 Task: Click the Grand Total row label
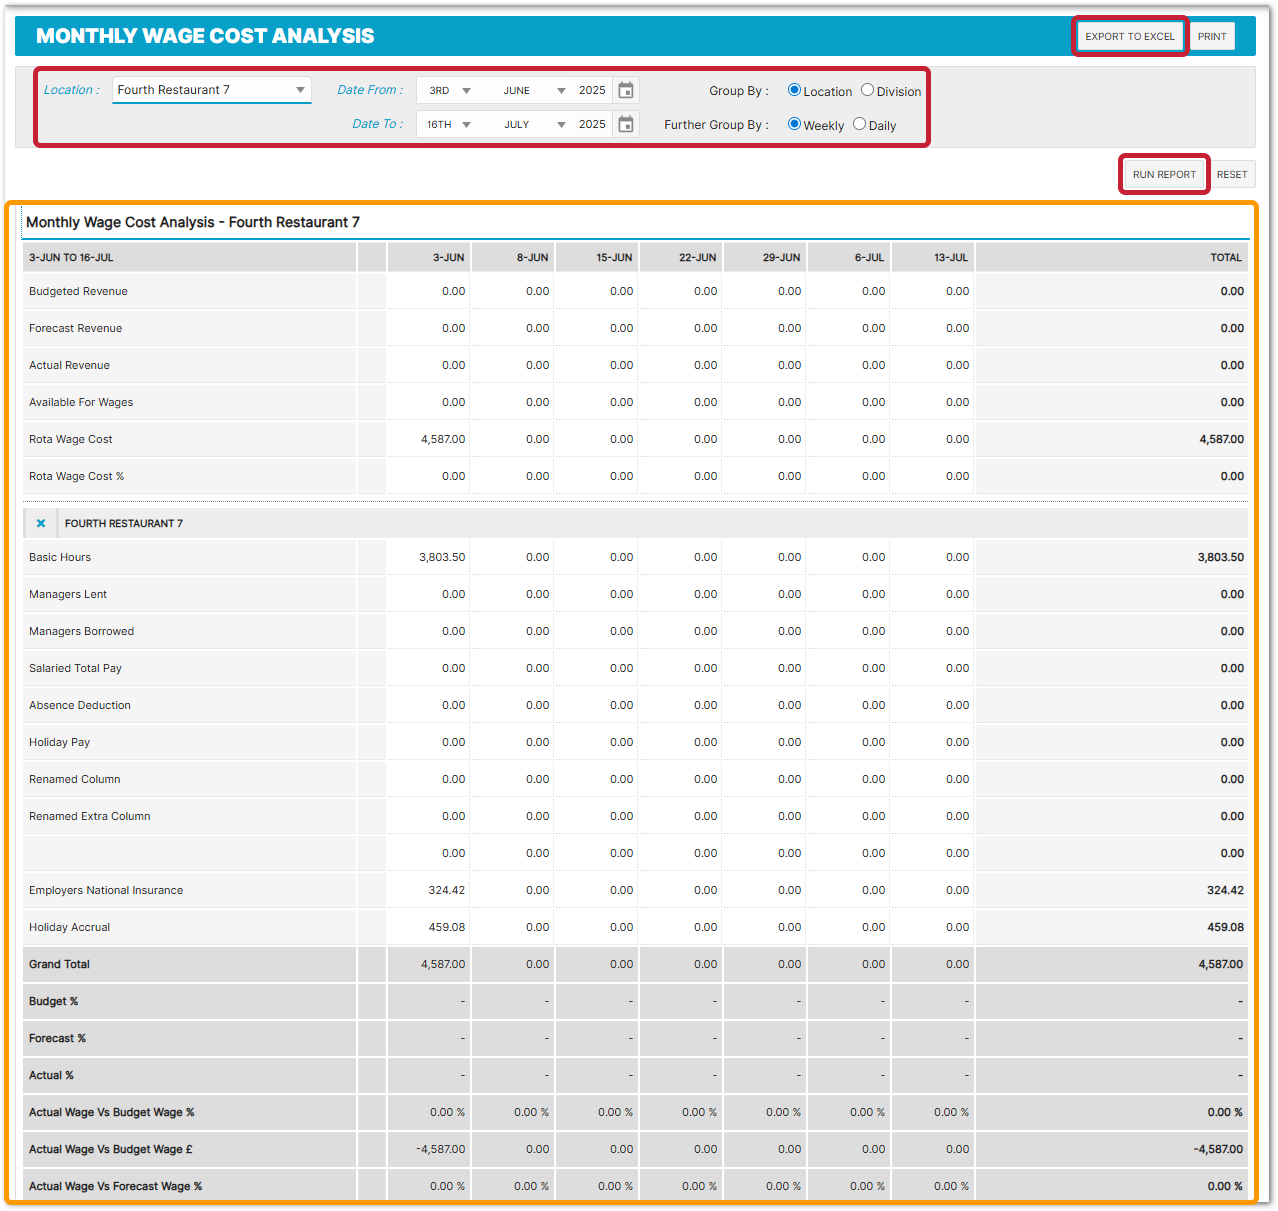[60, 964]
